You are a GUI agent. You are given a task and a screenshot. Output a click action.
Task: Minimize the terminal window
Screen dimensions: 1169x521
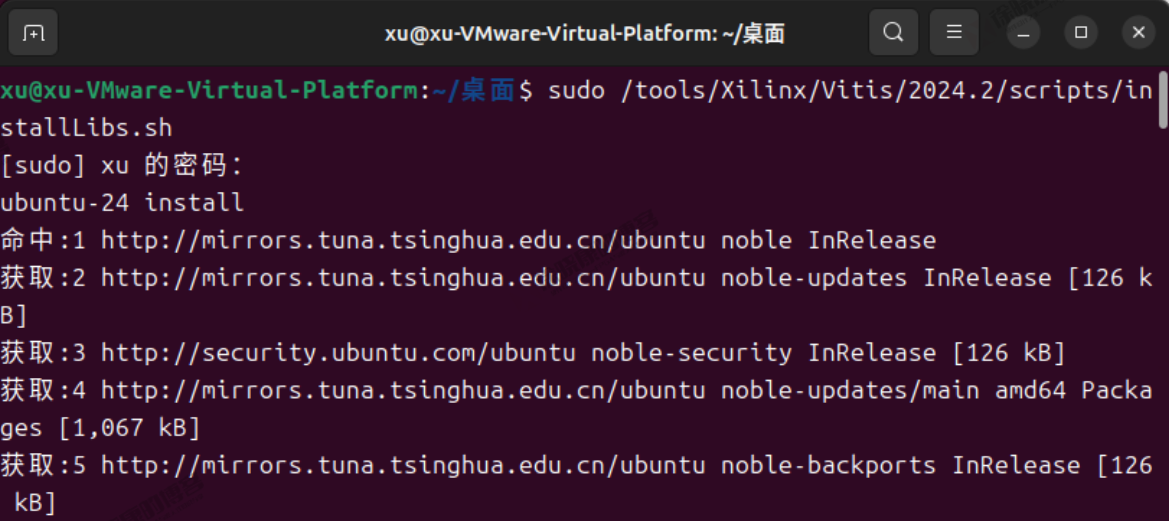tap(1023, 34)
